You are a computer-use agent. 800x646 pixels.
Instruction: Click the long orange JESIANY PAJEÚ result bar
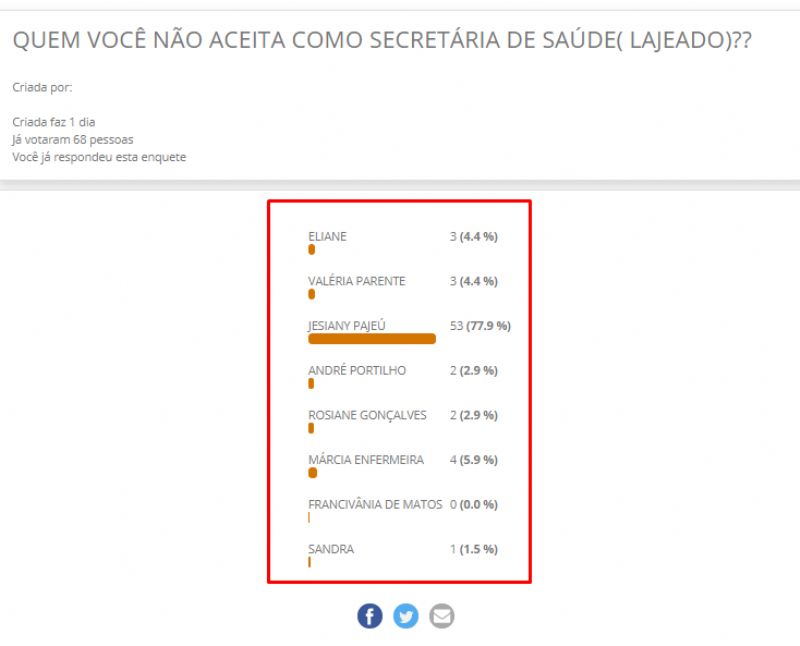pos(372,339)
